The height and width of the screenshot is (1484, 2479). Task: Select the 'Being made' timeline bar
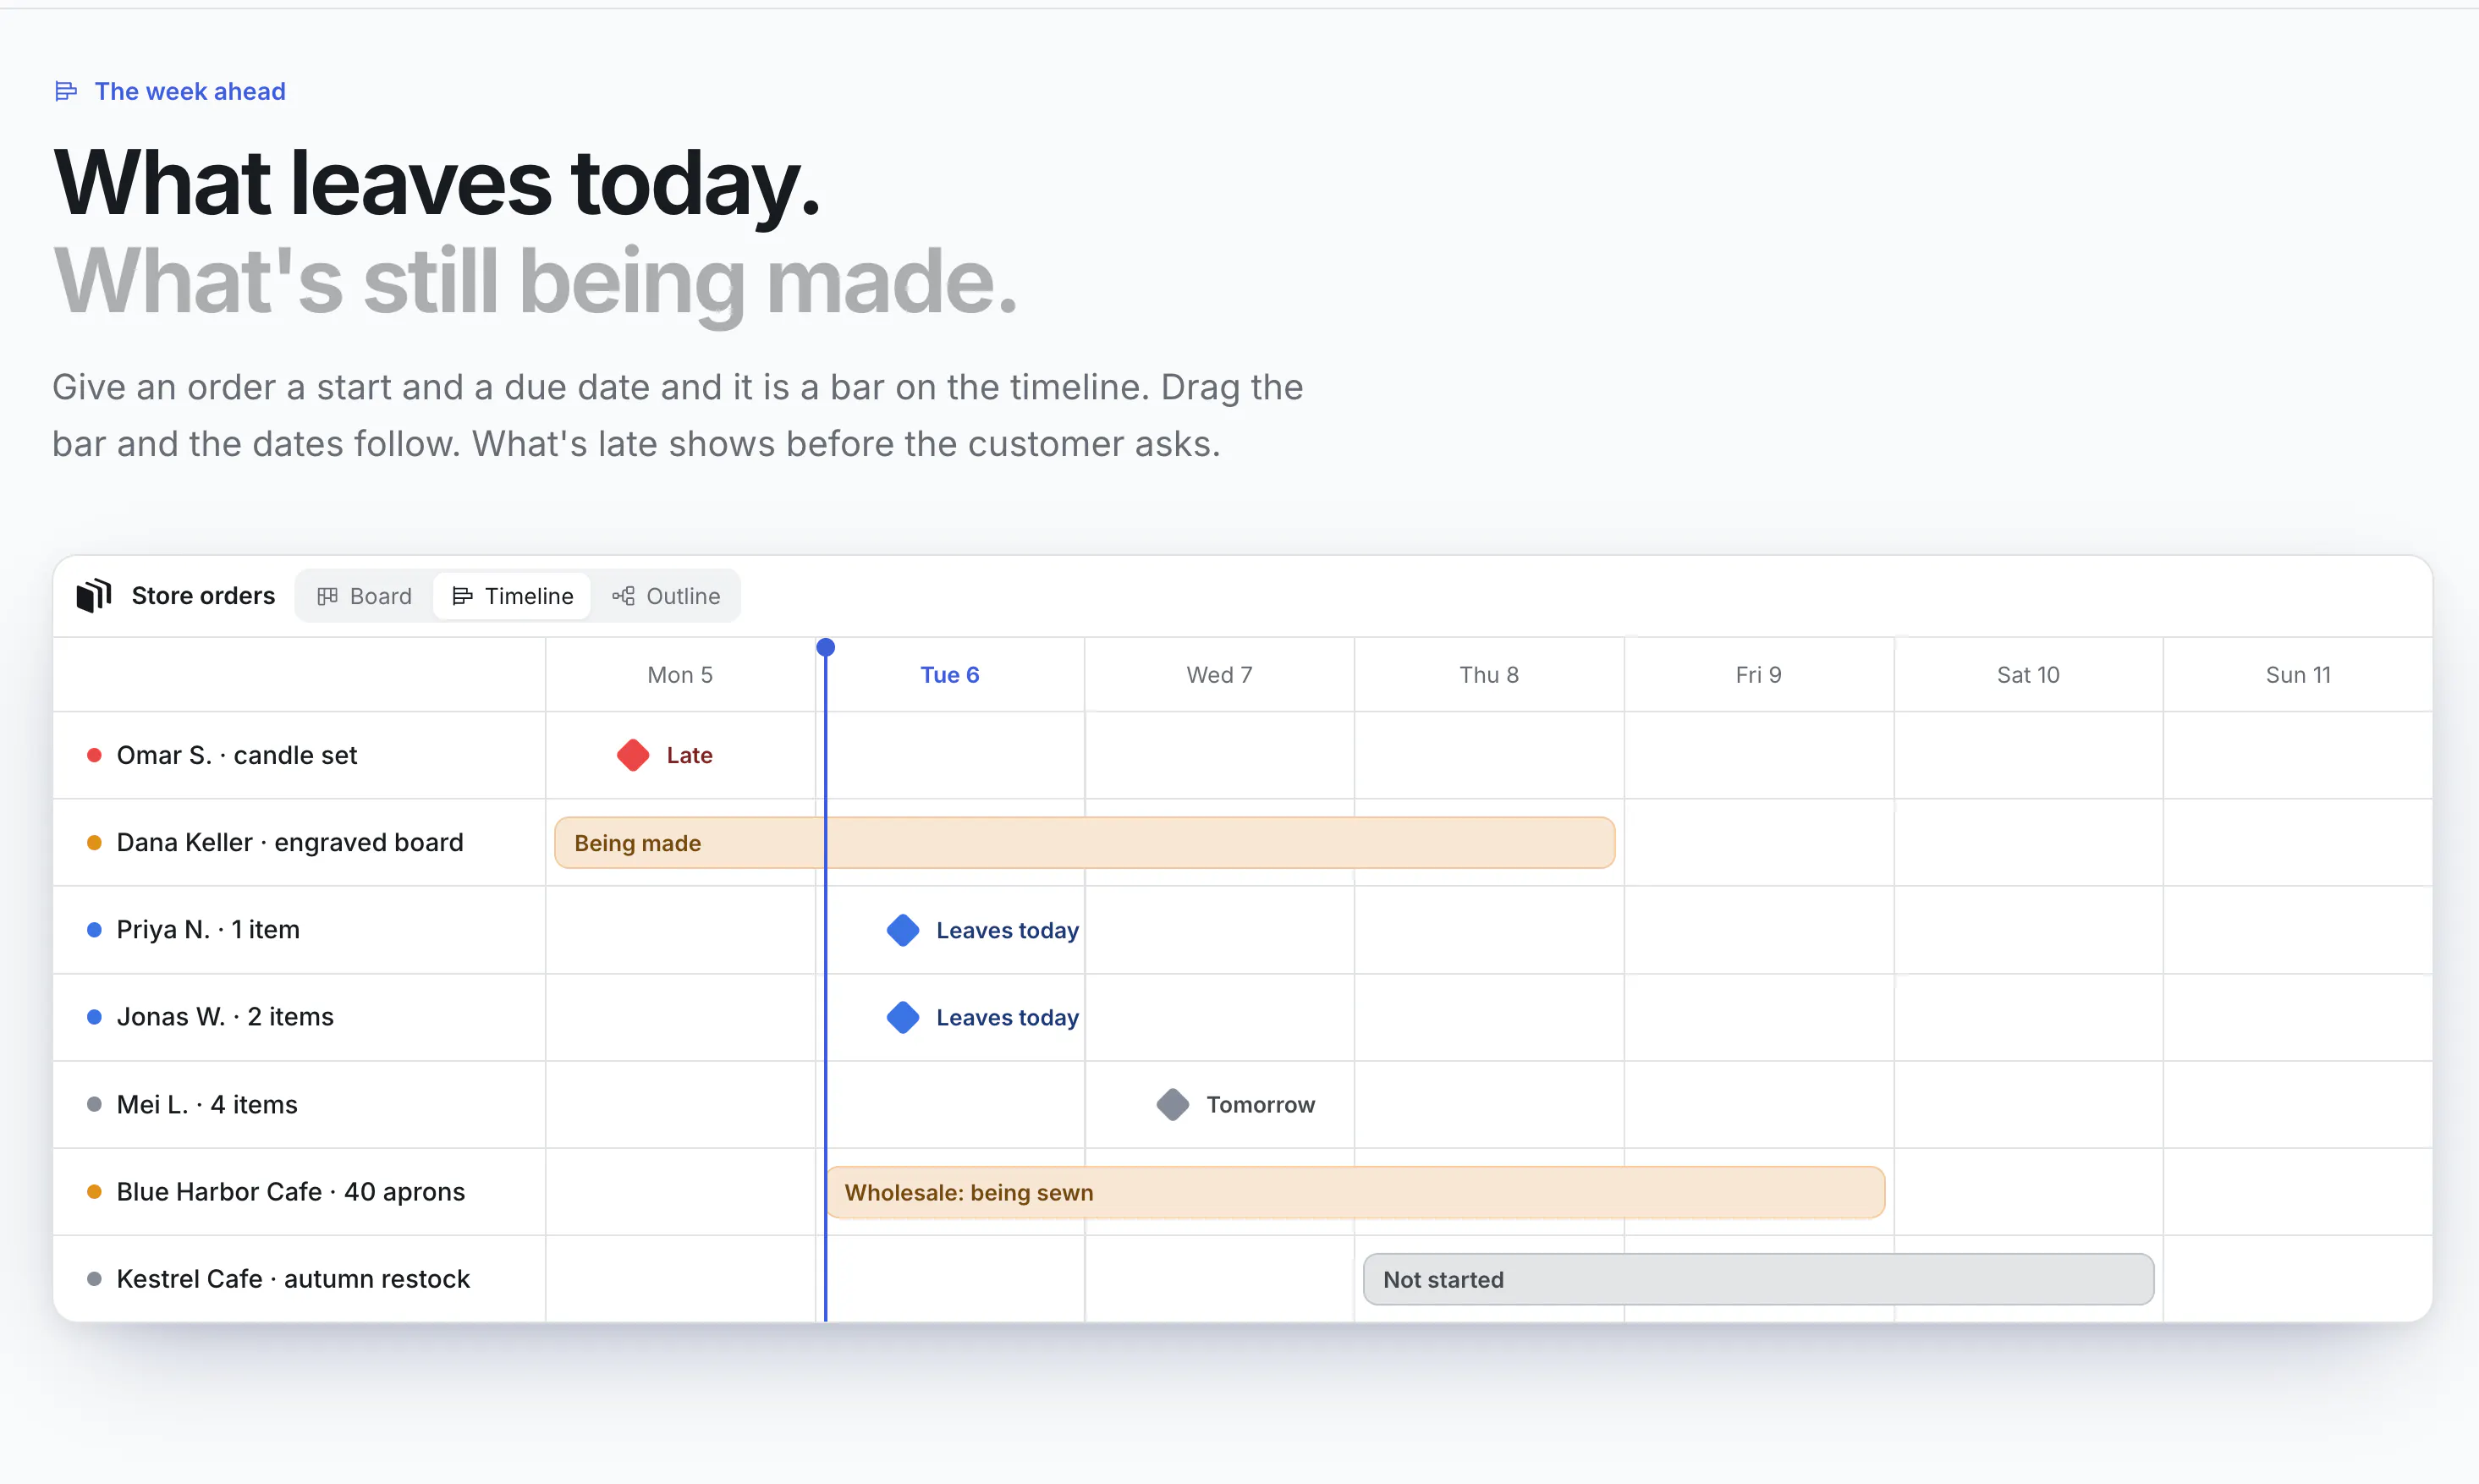pos(1085,843)
